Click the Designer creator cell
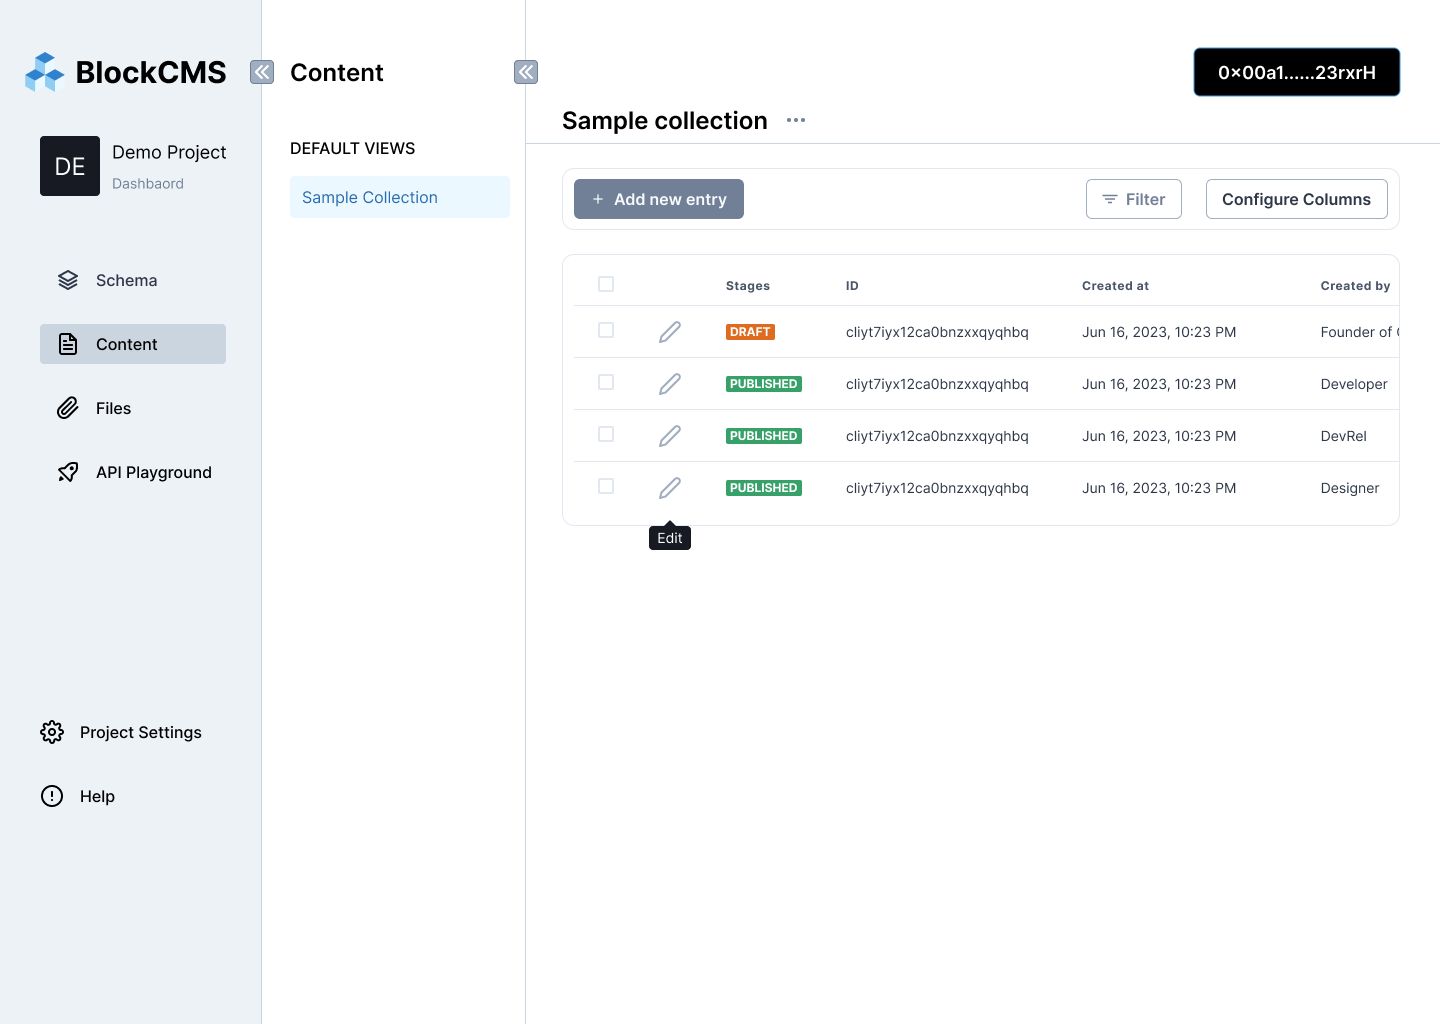Screen dimensions: 1440x1024 pyautogui.click(x=1350, y=488)
